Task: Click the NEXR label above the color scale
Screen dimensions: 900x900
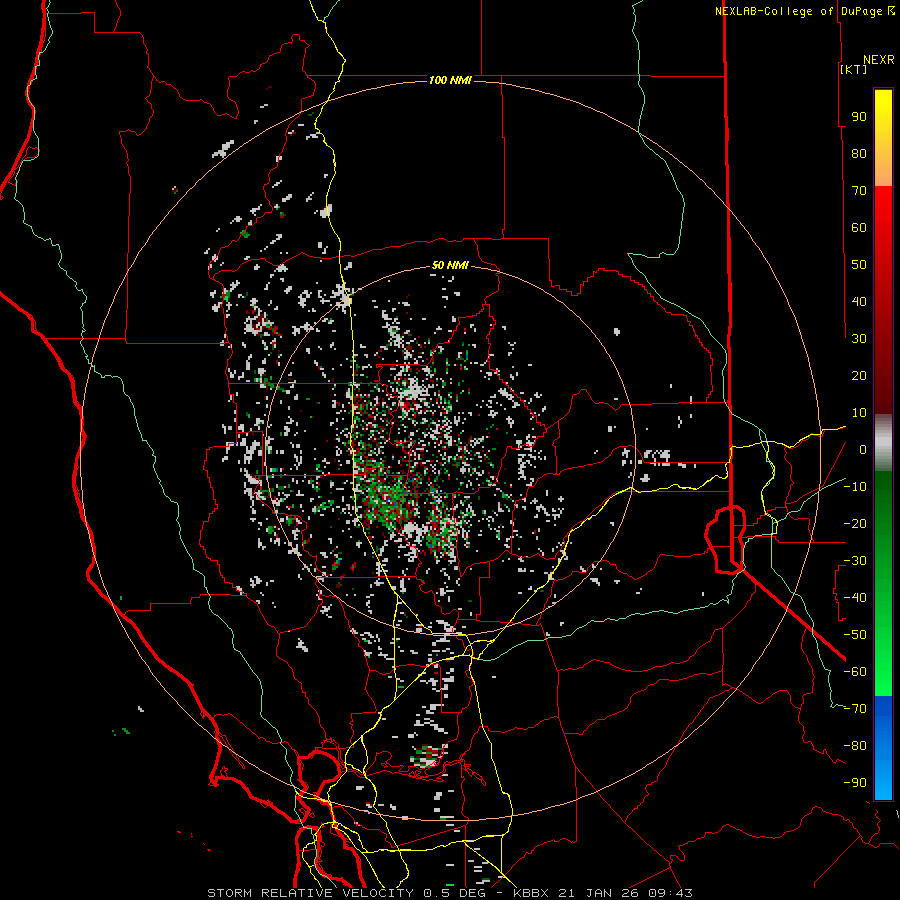Action: 878,60
